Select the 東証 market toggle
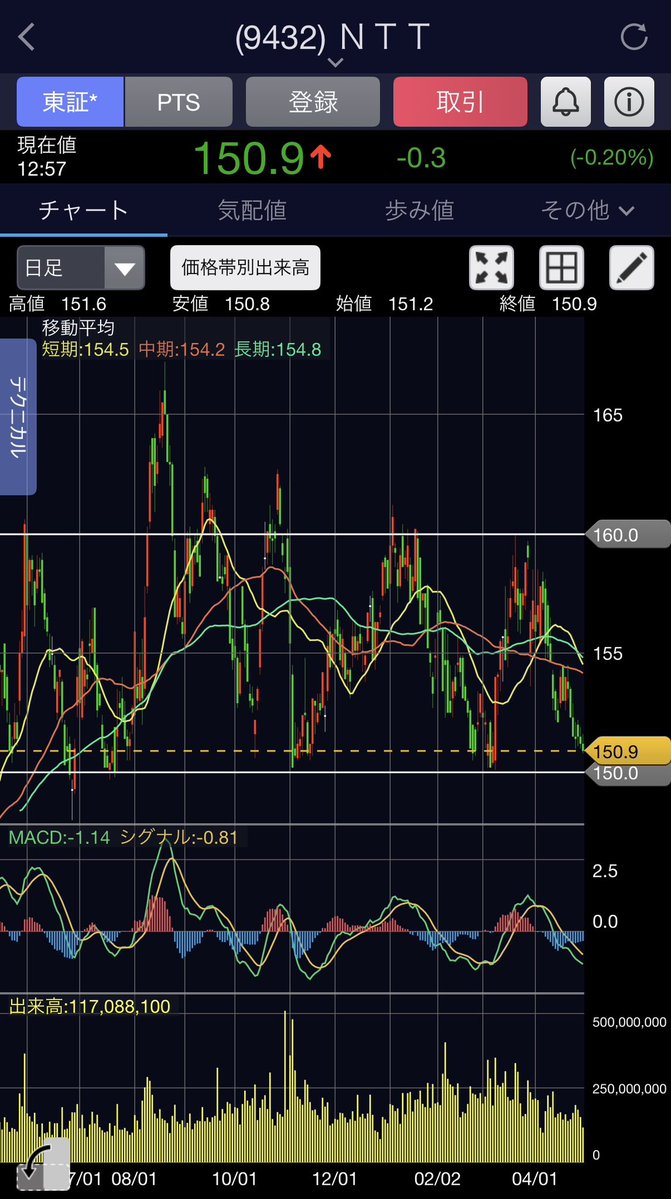The height and width of the screenshot is (1199, 671). 70,102
